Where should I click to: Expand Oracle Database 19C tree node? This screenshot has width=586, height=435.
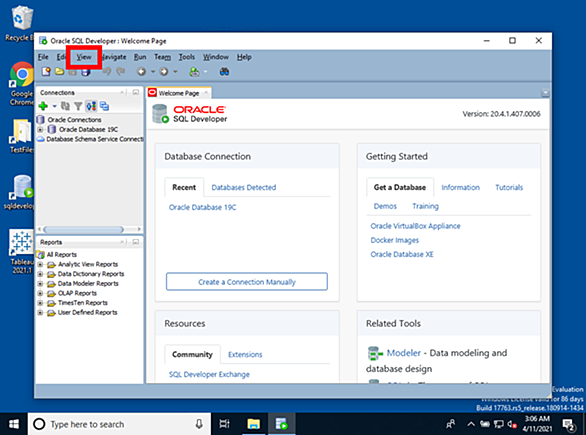[x=40, y=129]
